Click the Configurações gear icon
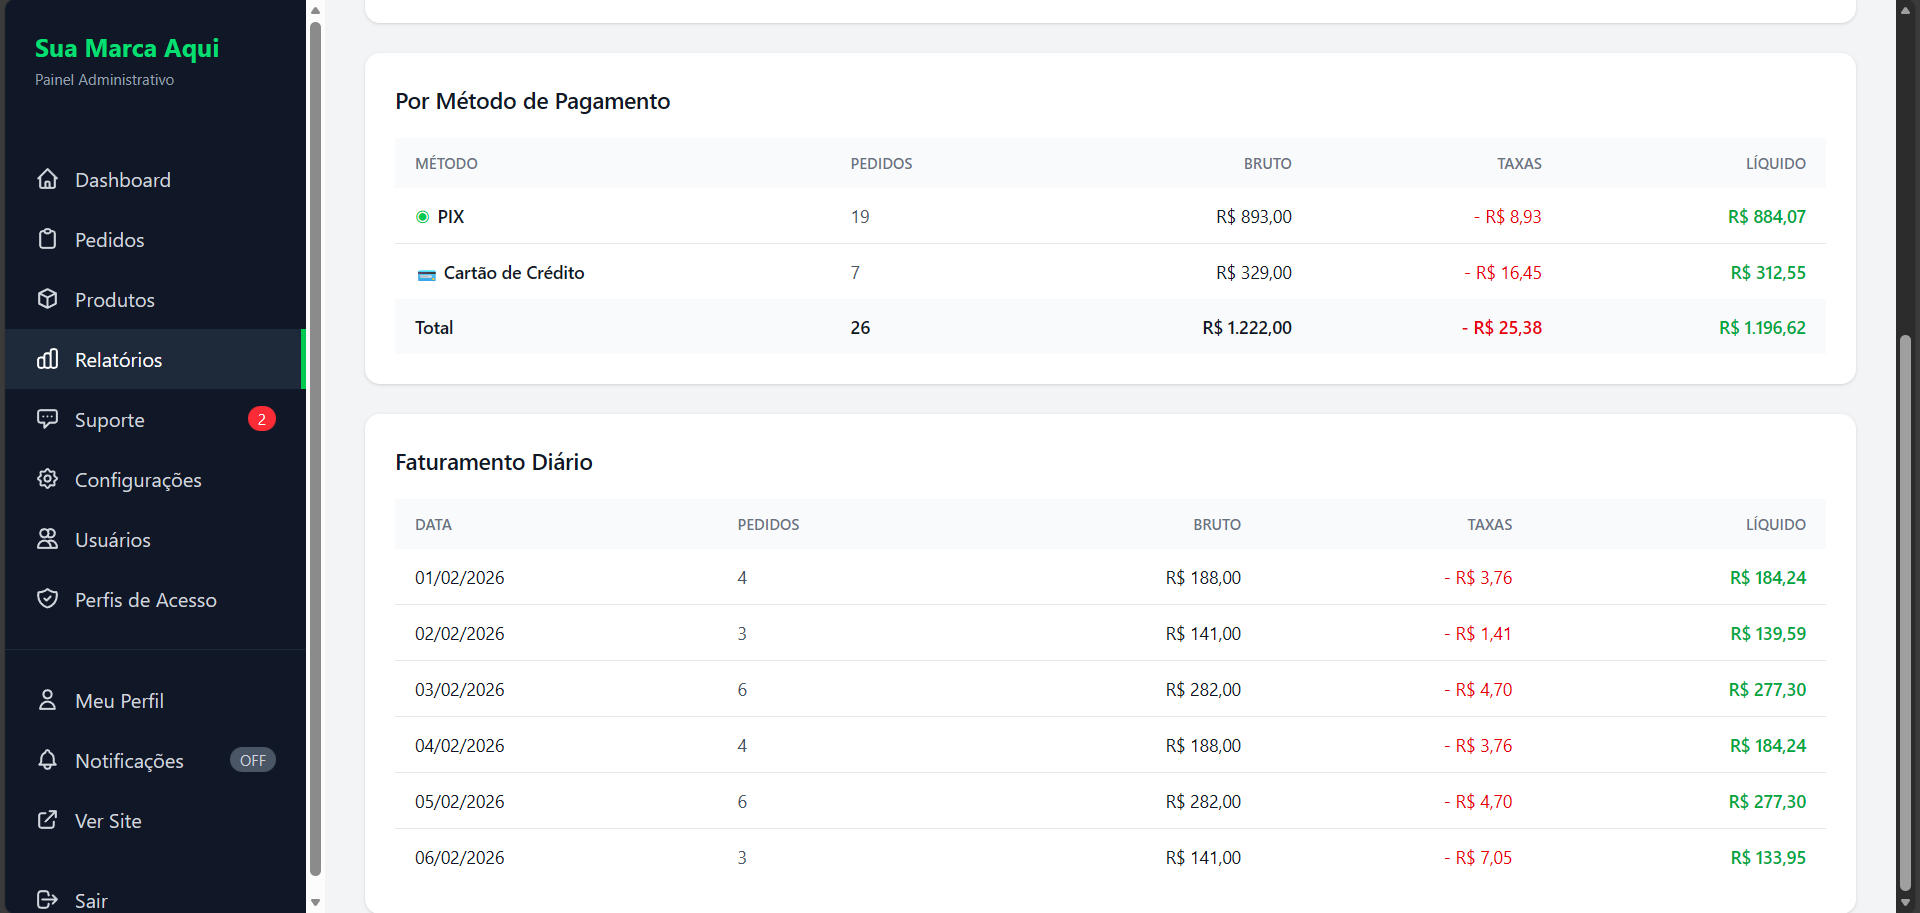 pyautogui.click(x=47, y=479)
